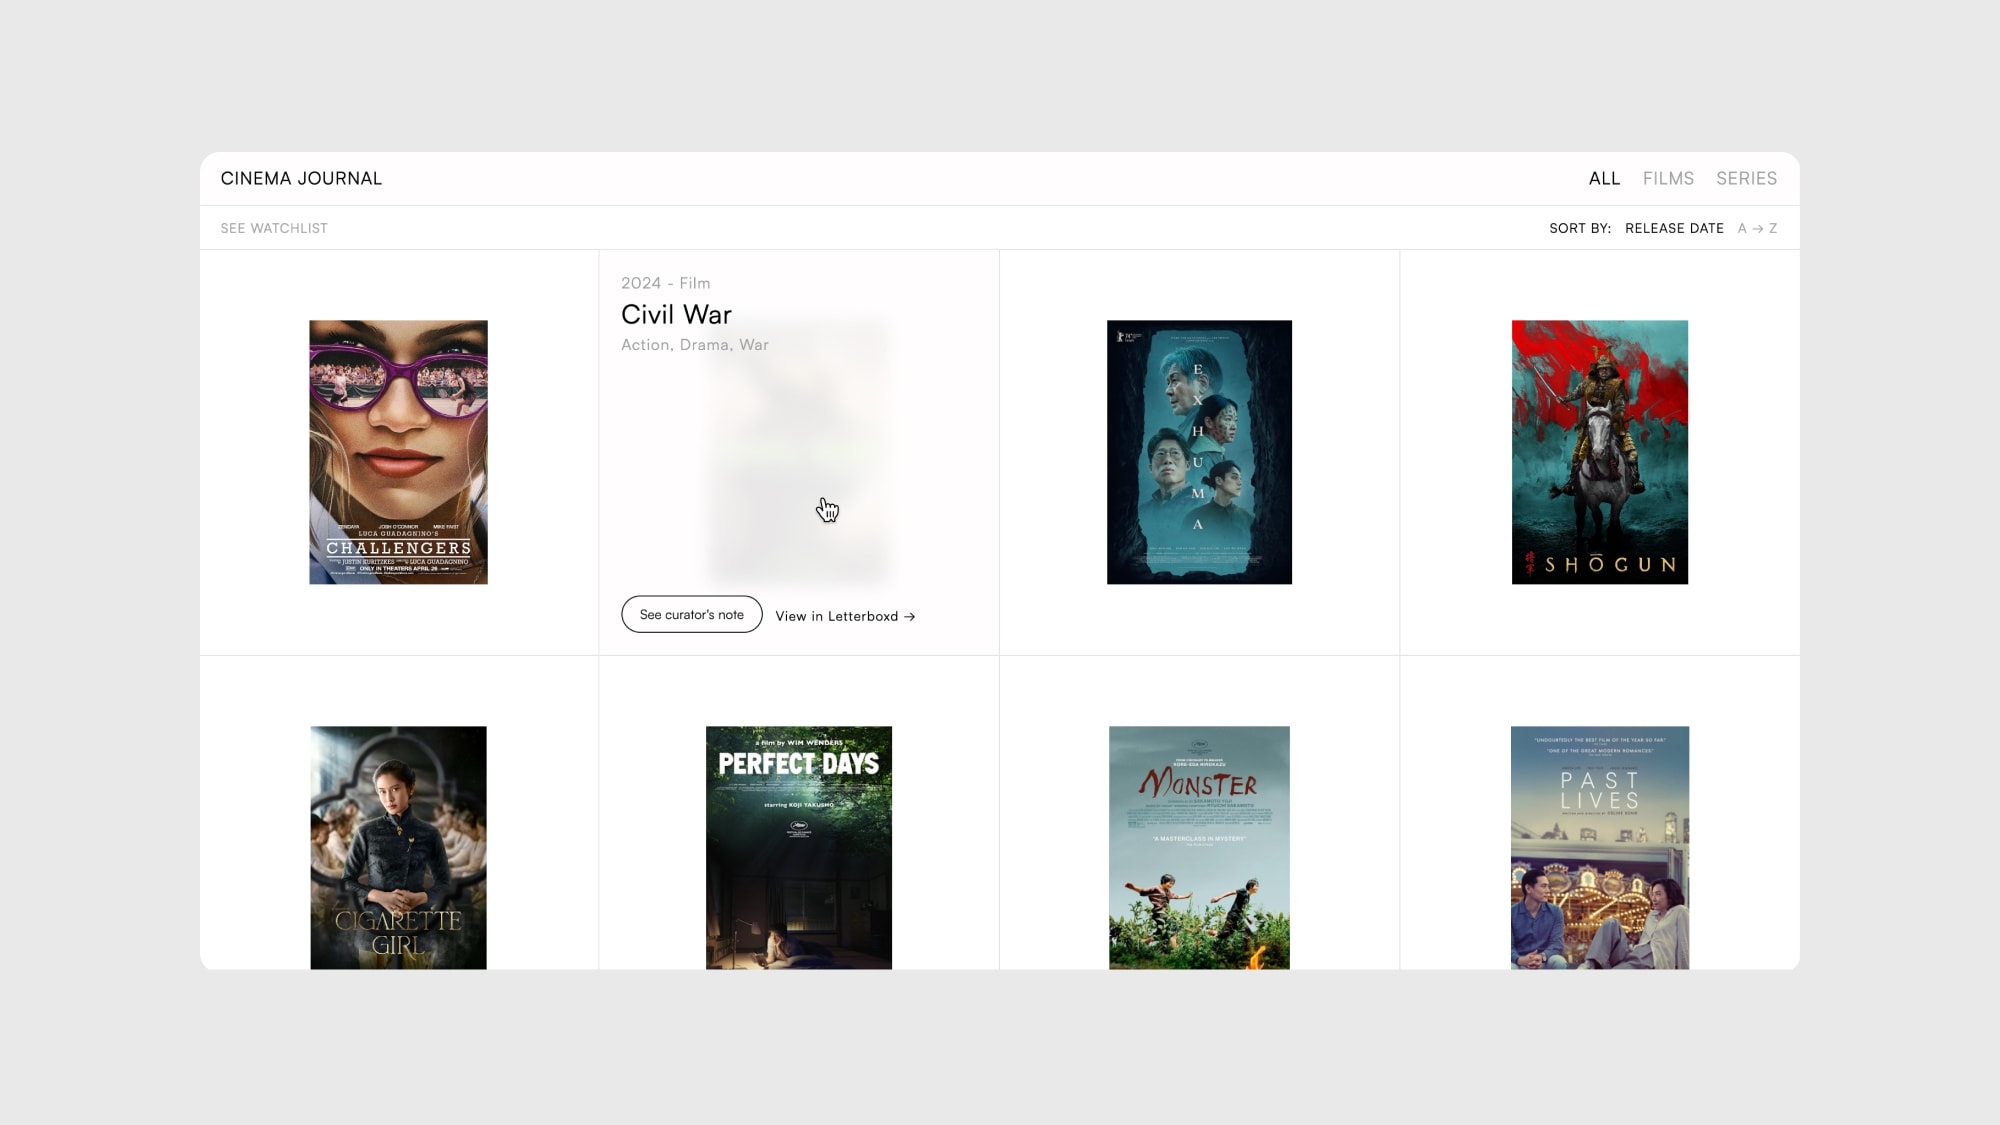Open the Challengers movie poster
Viewport: 2000px width, 1125px height.
(398, 452)
